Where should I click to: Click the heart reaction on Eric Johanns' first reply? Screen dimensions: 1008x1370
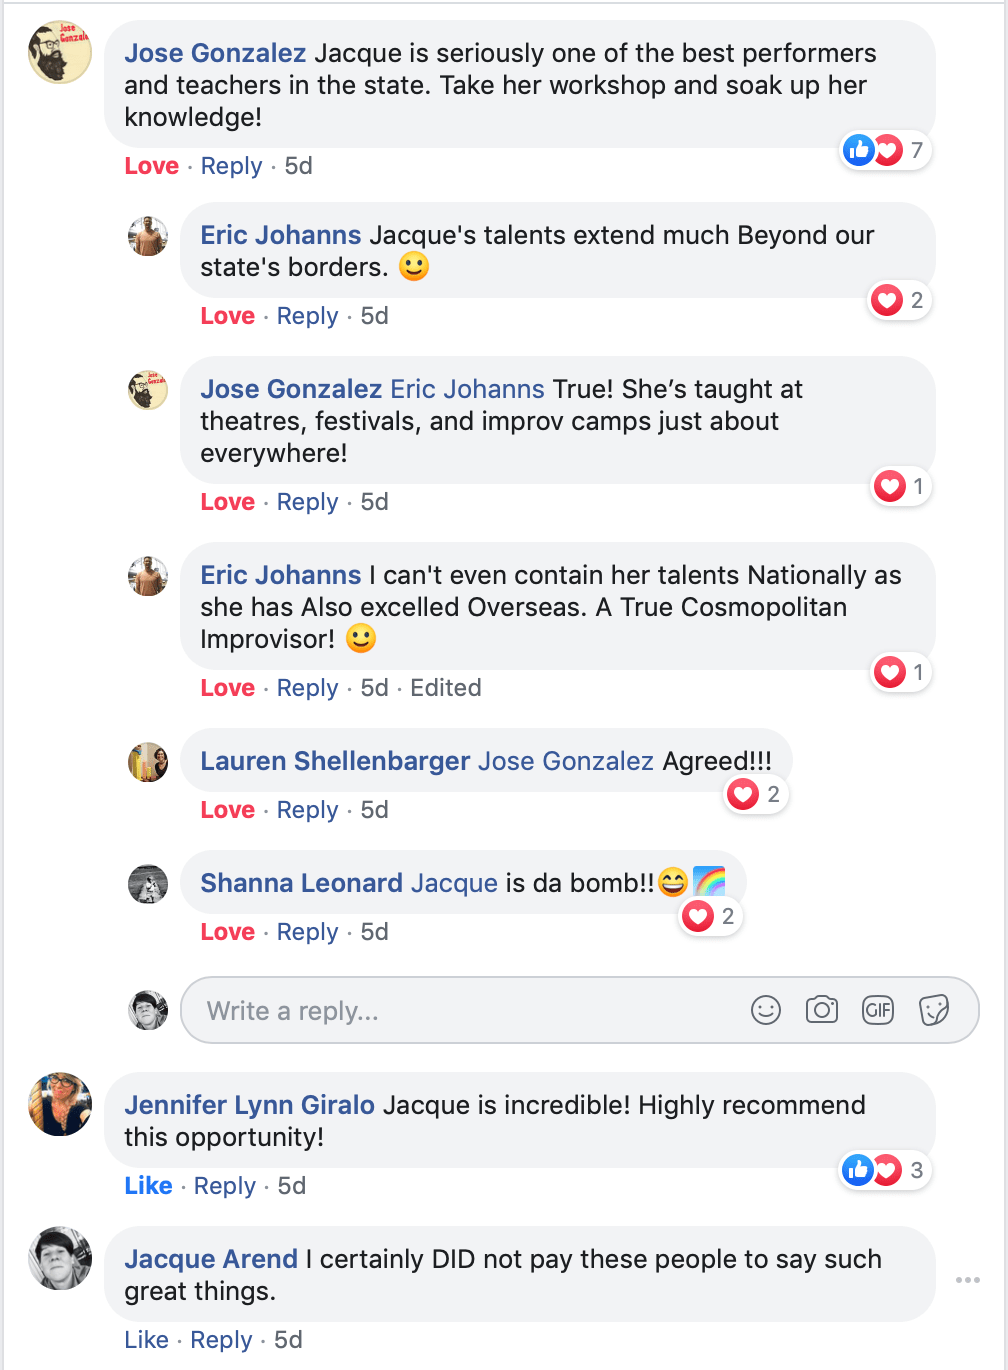tap(888, 300)
